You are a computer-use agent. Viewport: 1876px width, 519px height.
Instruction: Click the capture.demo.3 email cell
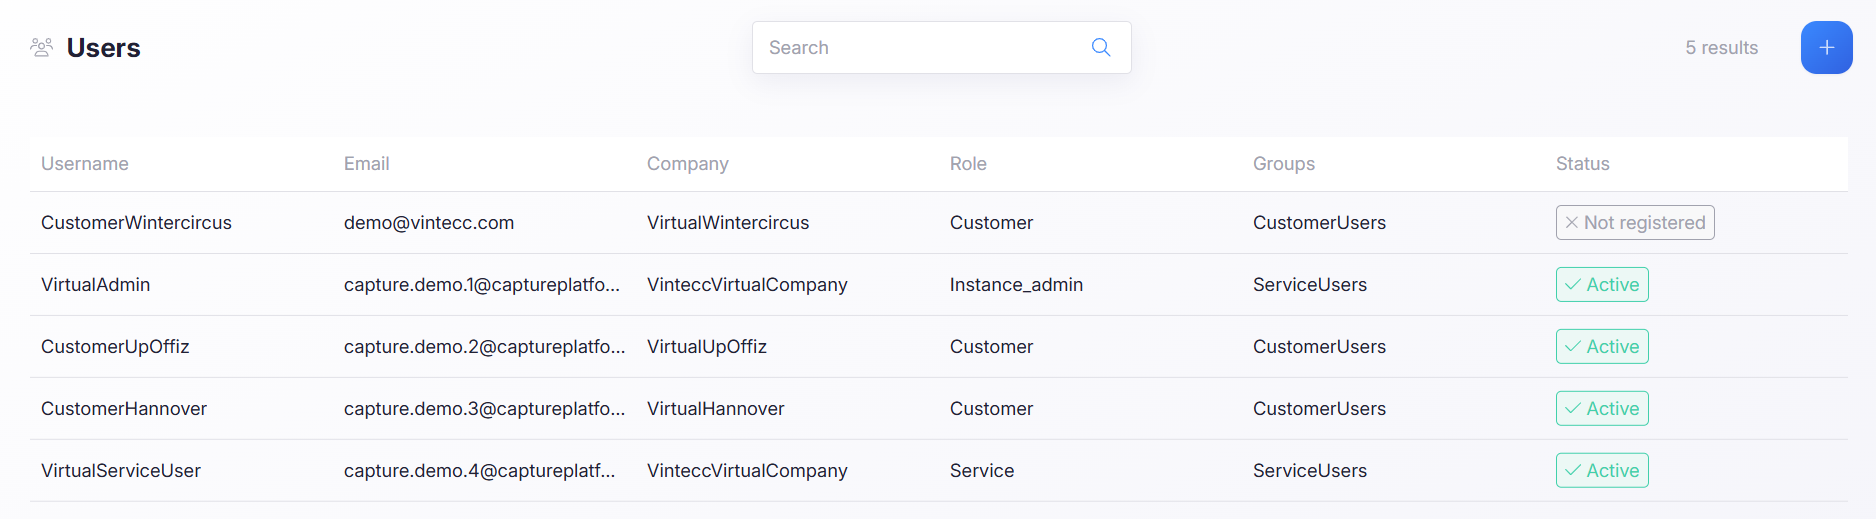pyautogui.click(x=485, y=409)
